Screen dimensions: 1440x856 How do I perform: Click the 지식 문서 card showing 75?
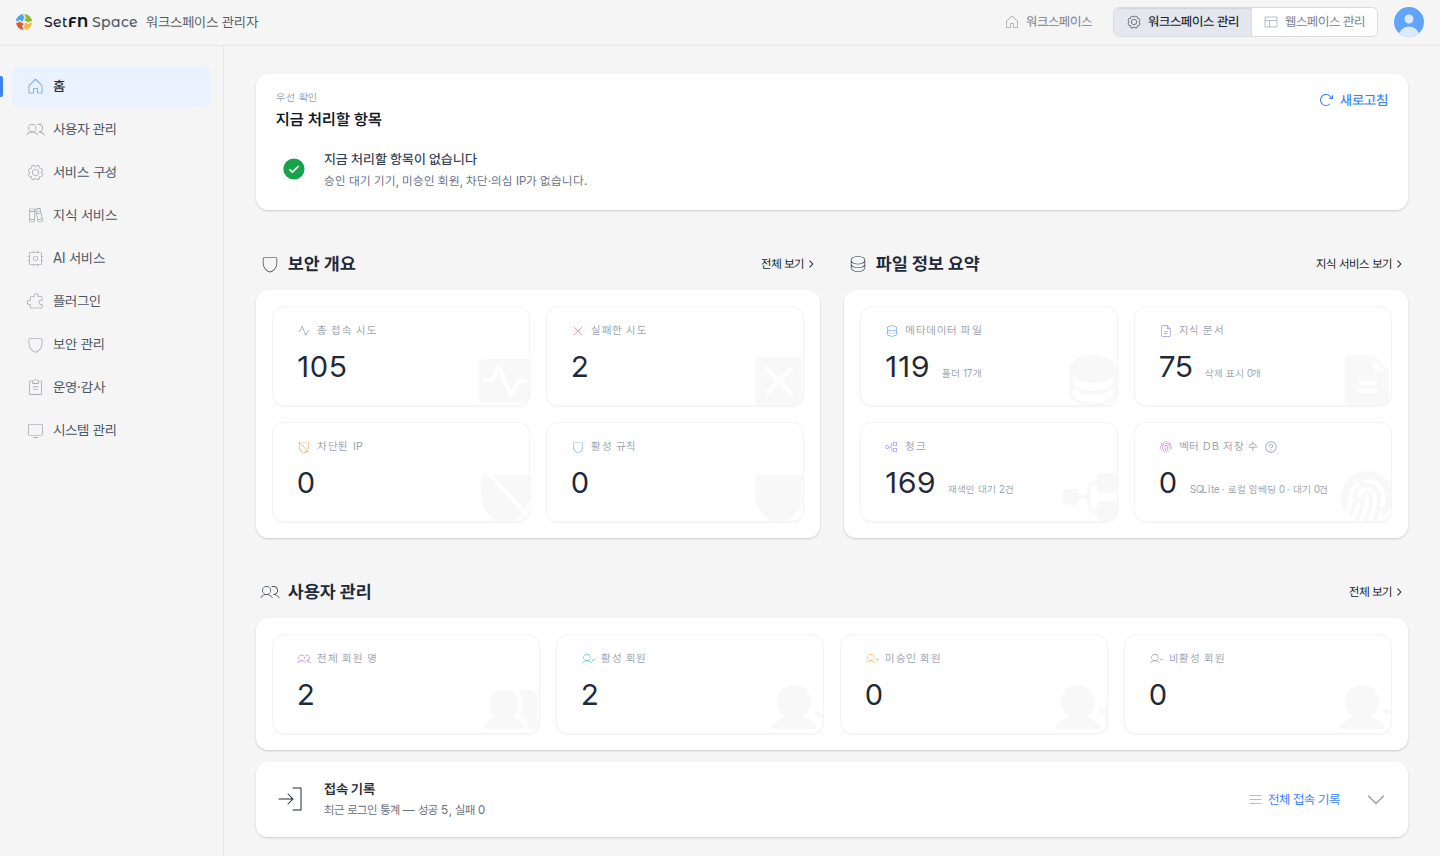(1263, 356)
